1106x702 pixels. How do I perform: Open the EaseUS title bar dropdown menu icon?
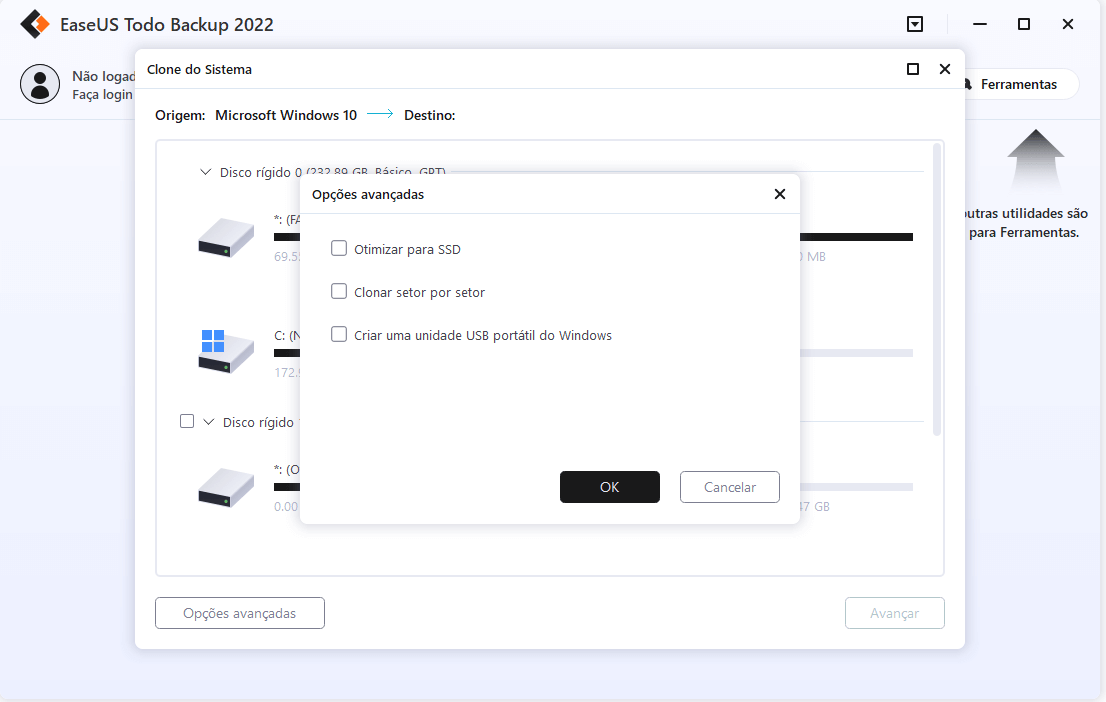915,25
